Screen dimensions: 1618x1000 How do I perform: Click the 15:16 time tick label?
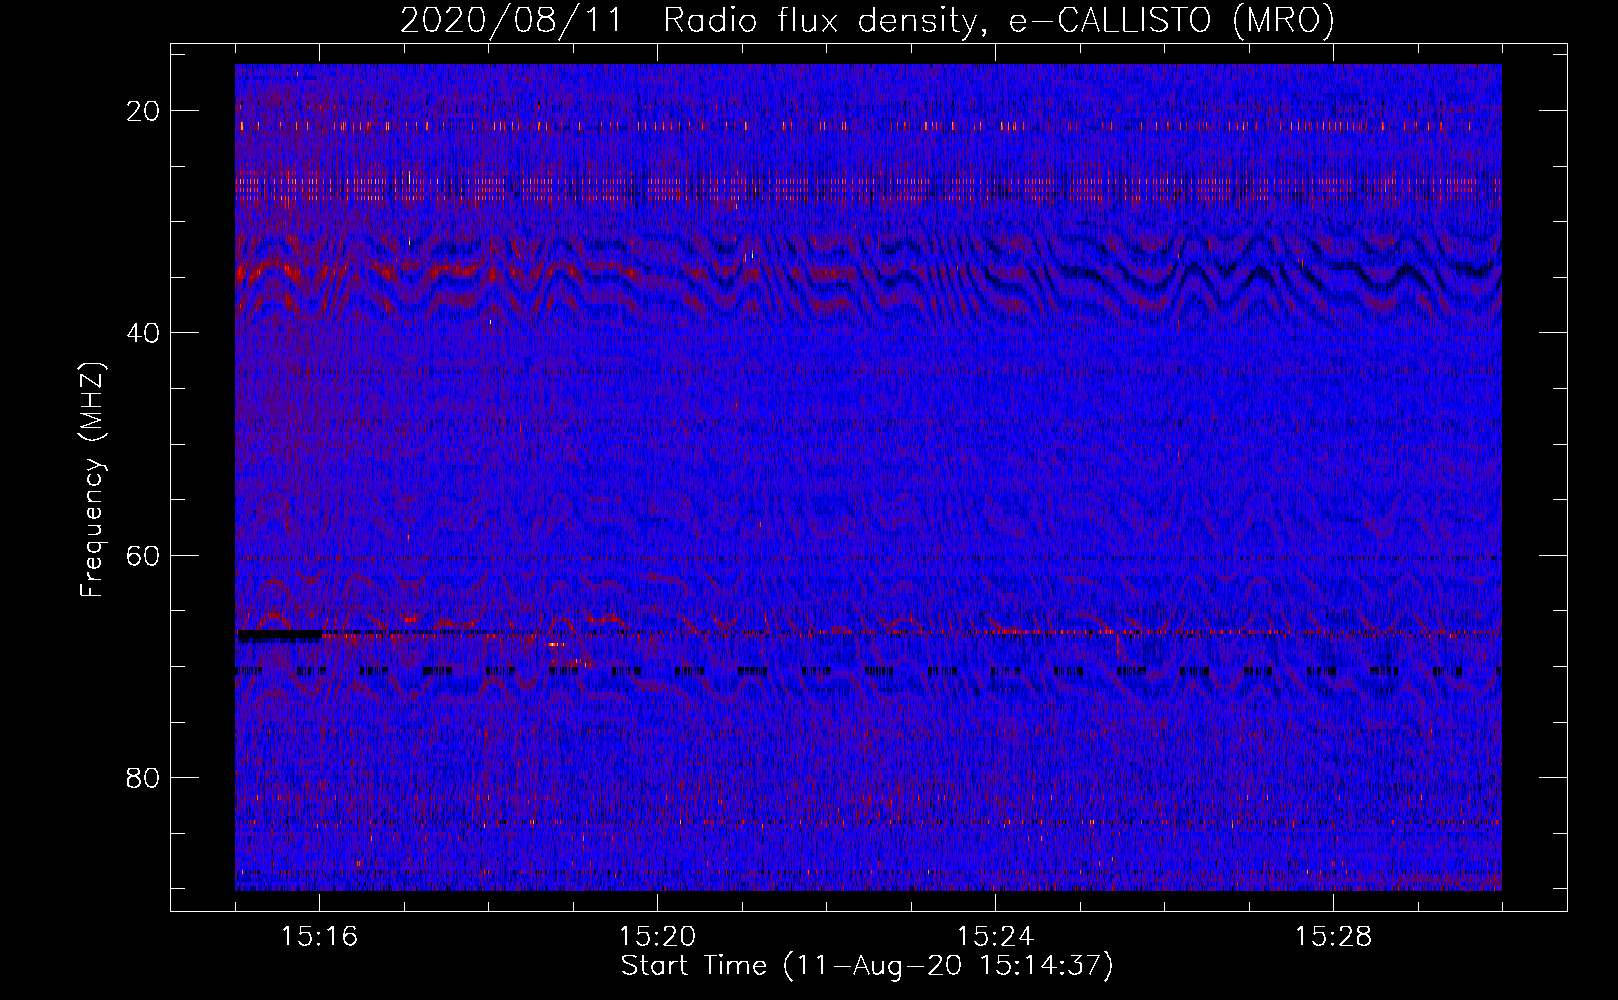(319, 937)
